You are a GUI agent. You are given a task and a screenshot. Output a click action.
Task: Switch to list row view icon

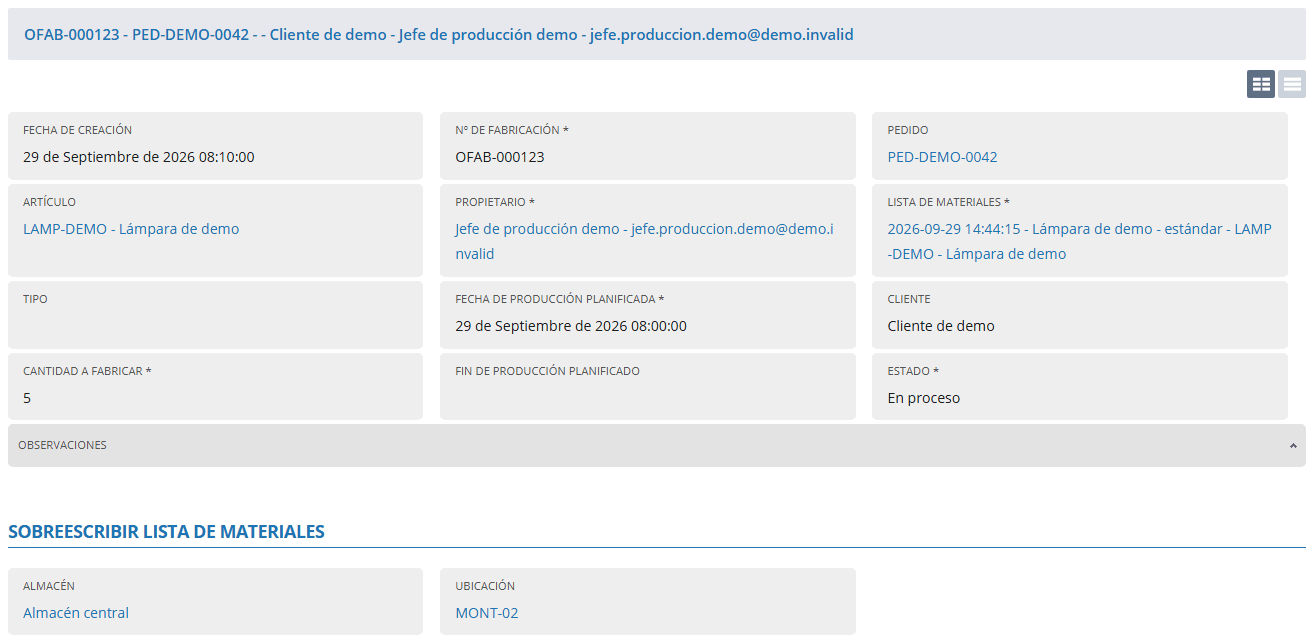click(x=1292, y=84)
